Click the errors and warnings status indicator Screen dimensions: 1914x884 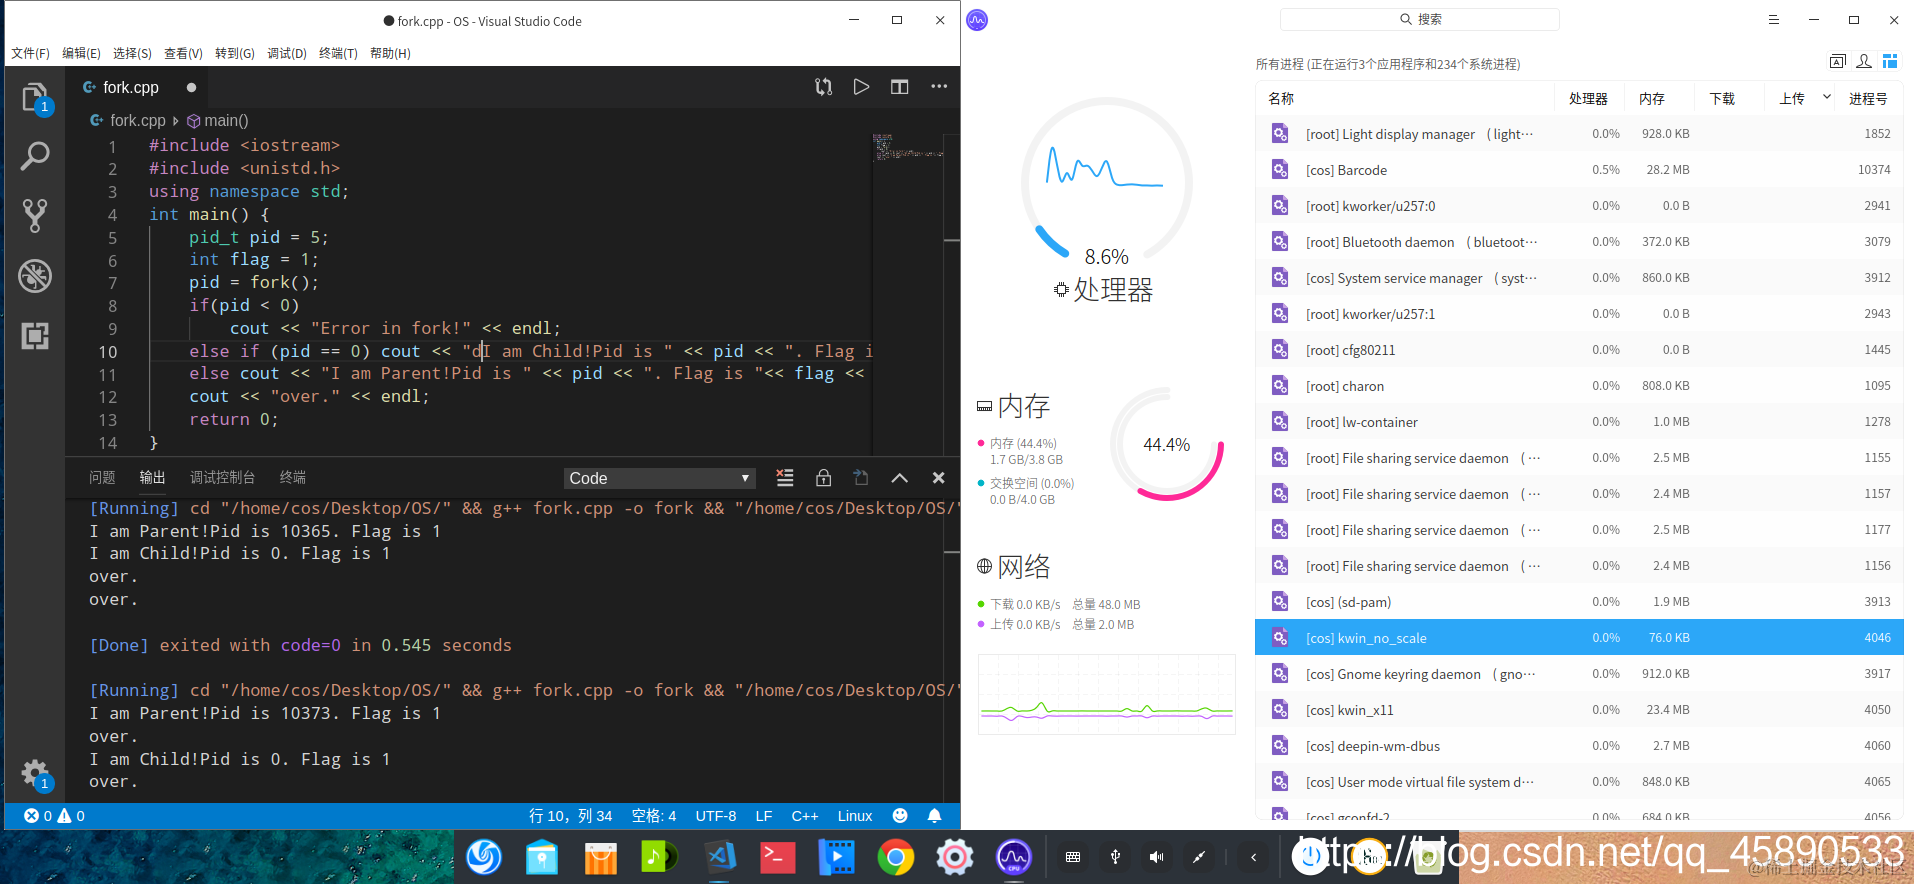pyautogui.click(x=54, y=816)
